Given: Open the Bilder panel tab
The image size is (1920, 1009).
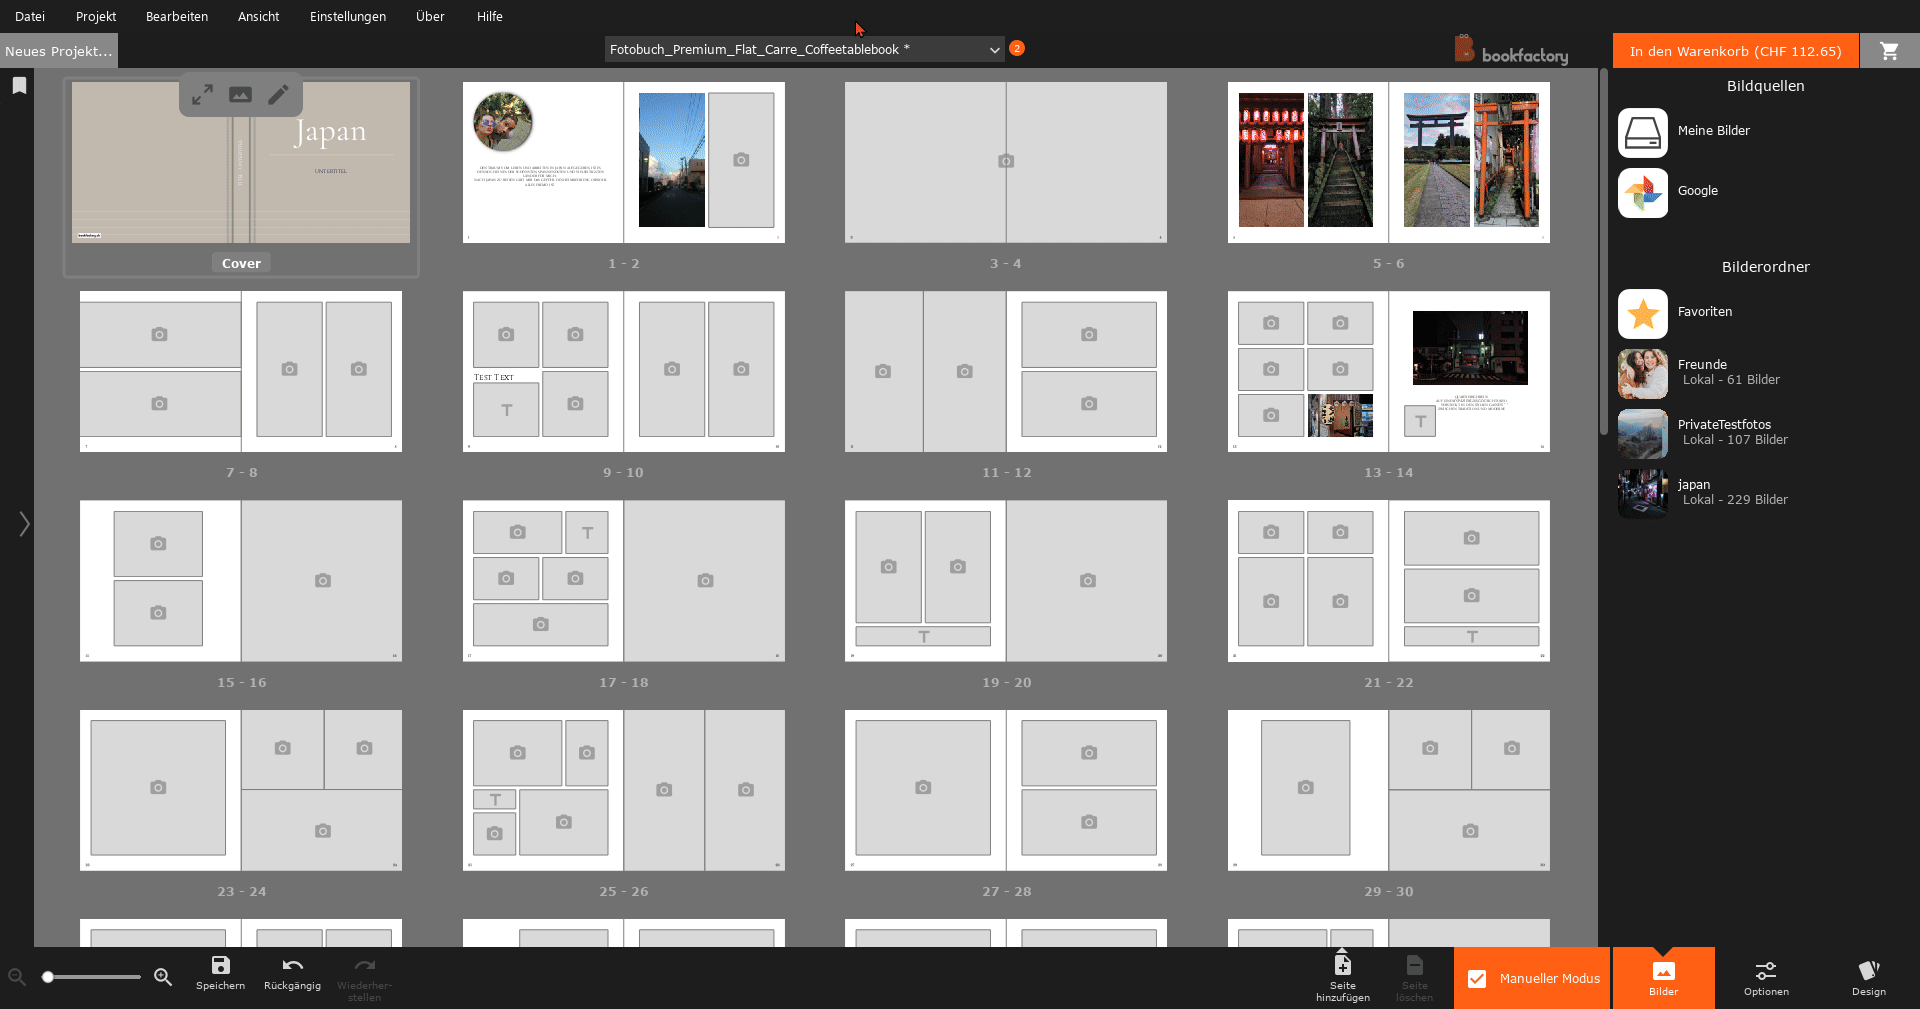Looking at the screenshot, I should pos(1664,978).
